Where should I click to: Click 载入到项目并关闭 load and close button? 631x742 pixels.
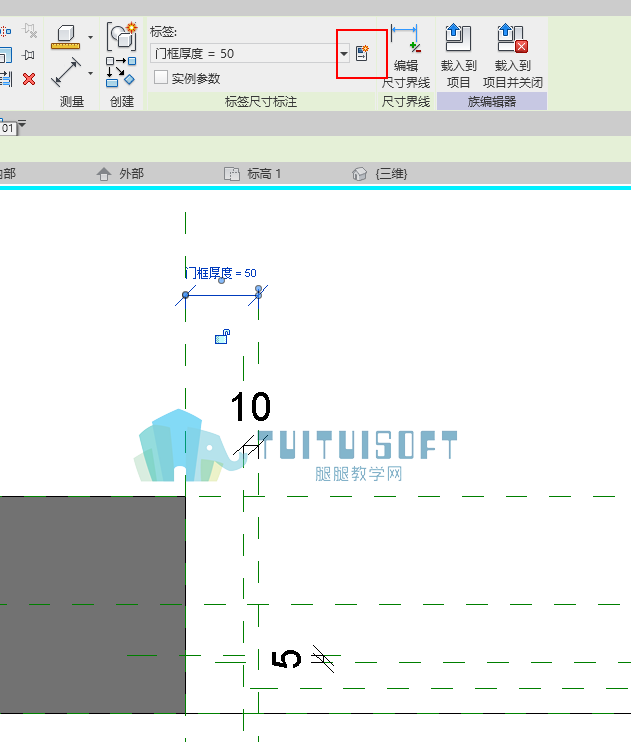coord(513,56)
